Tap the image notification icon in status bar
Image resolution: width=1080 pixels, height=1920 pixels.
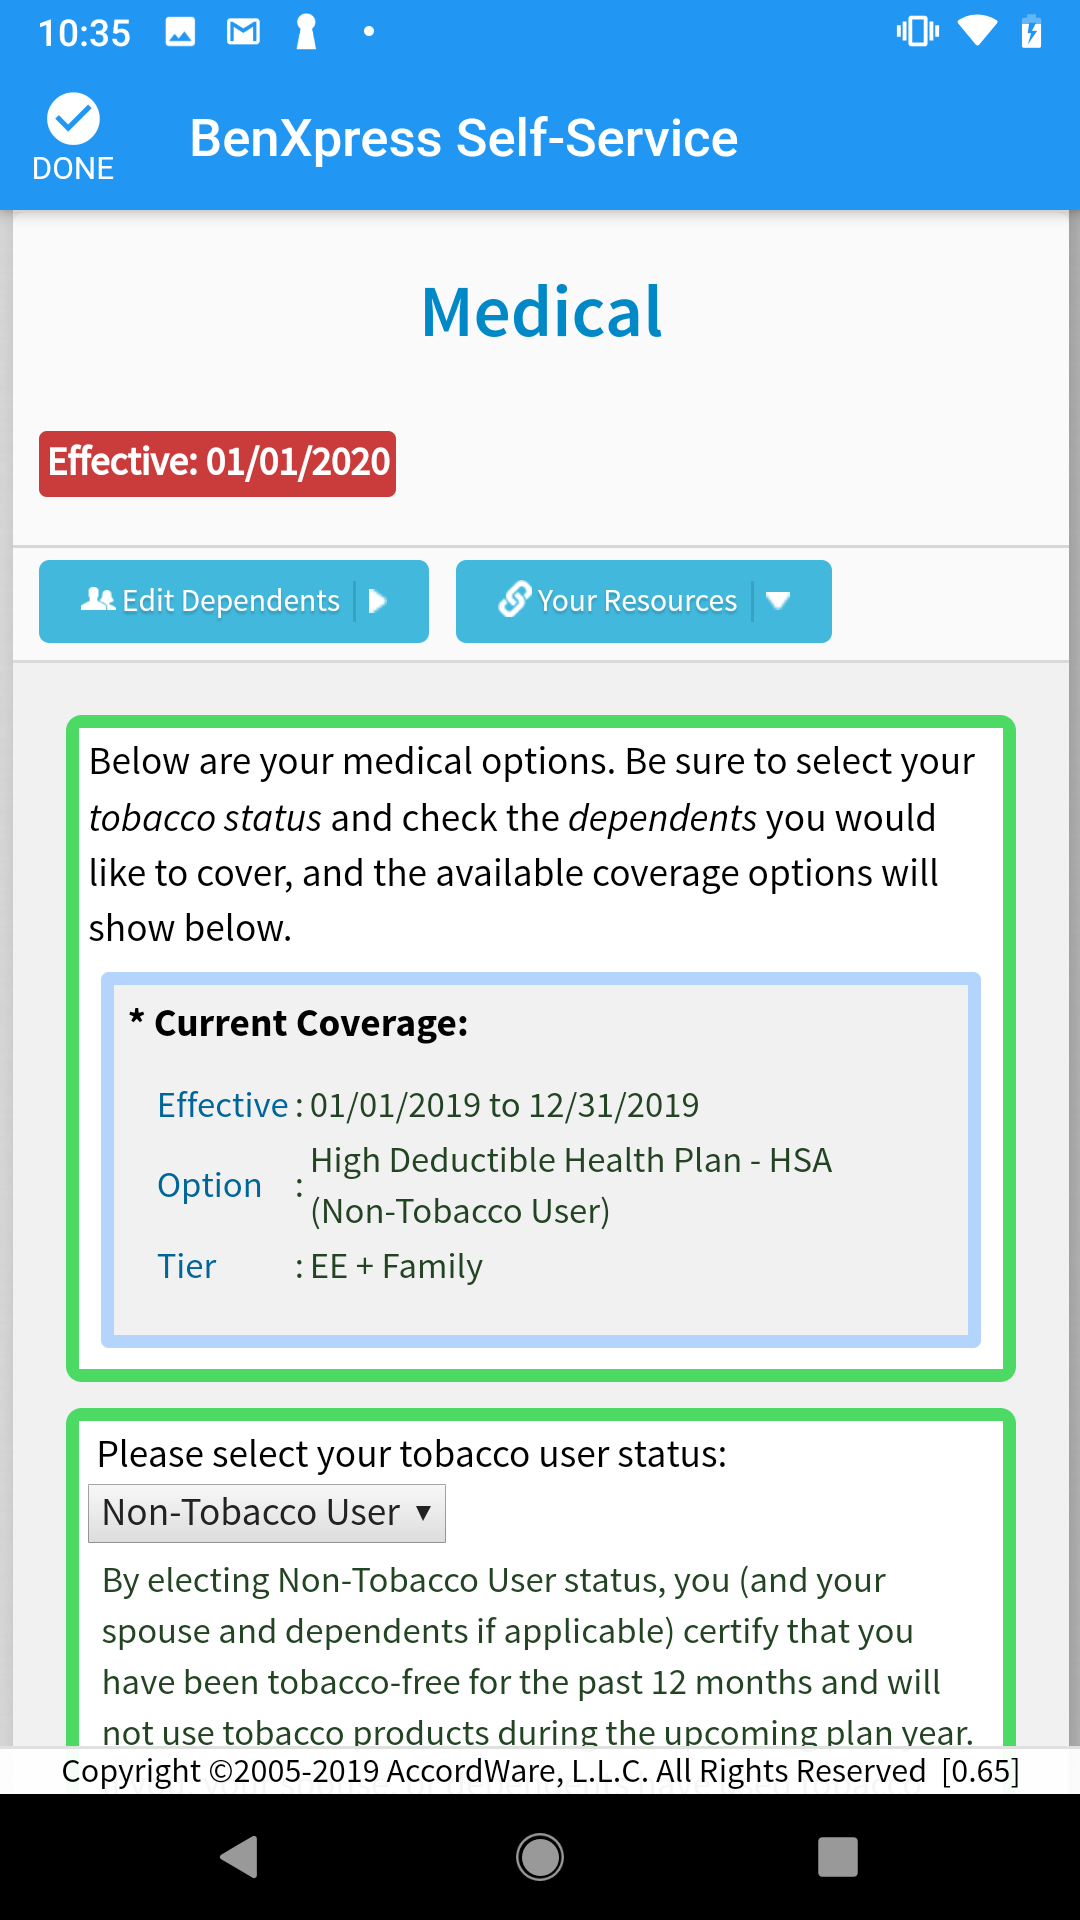pyautogui.click(x=180, y=33)
